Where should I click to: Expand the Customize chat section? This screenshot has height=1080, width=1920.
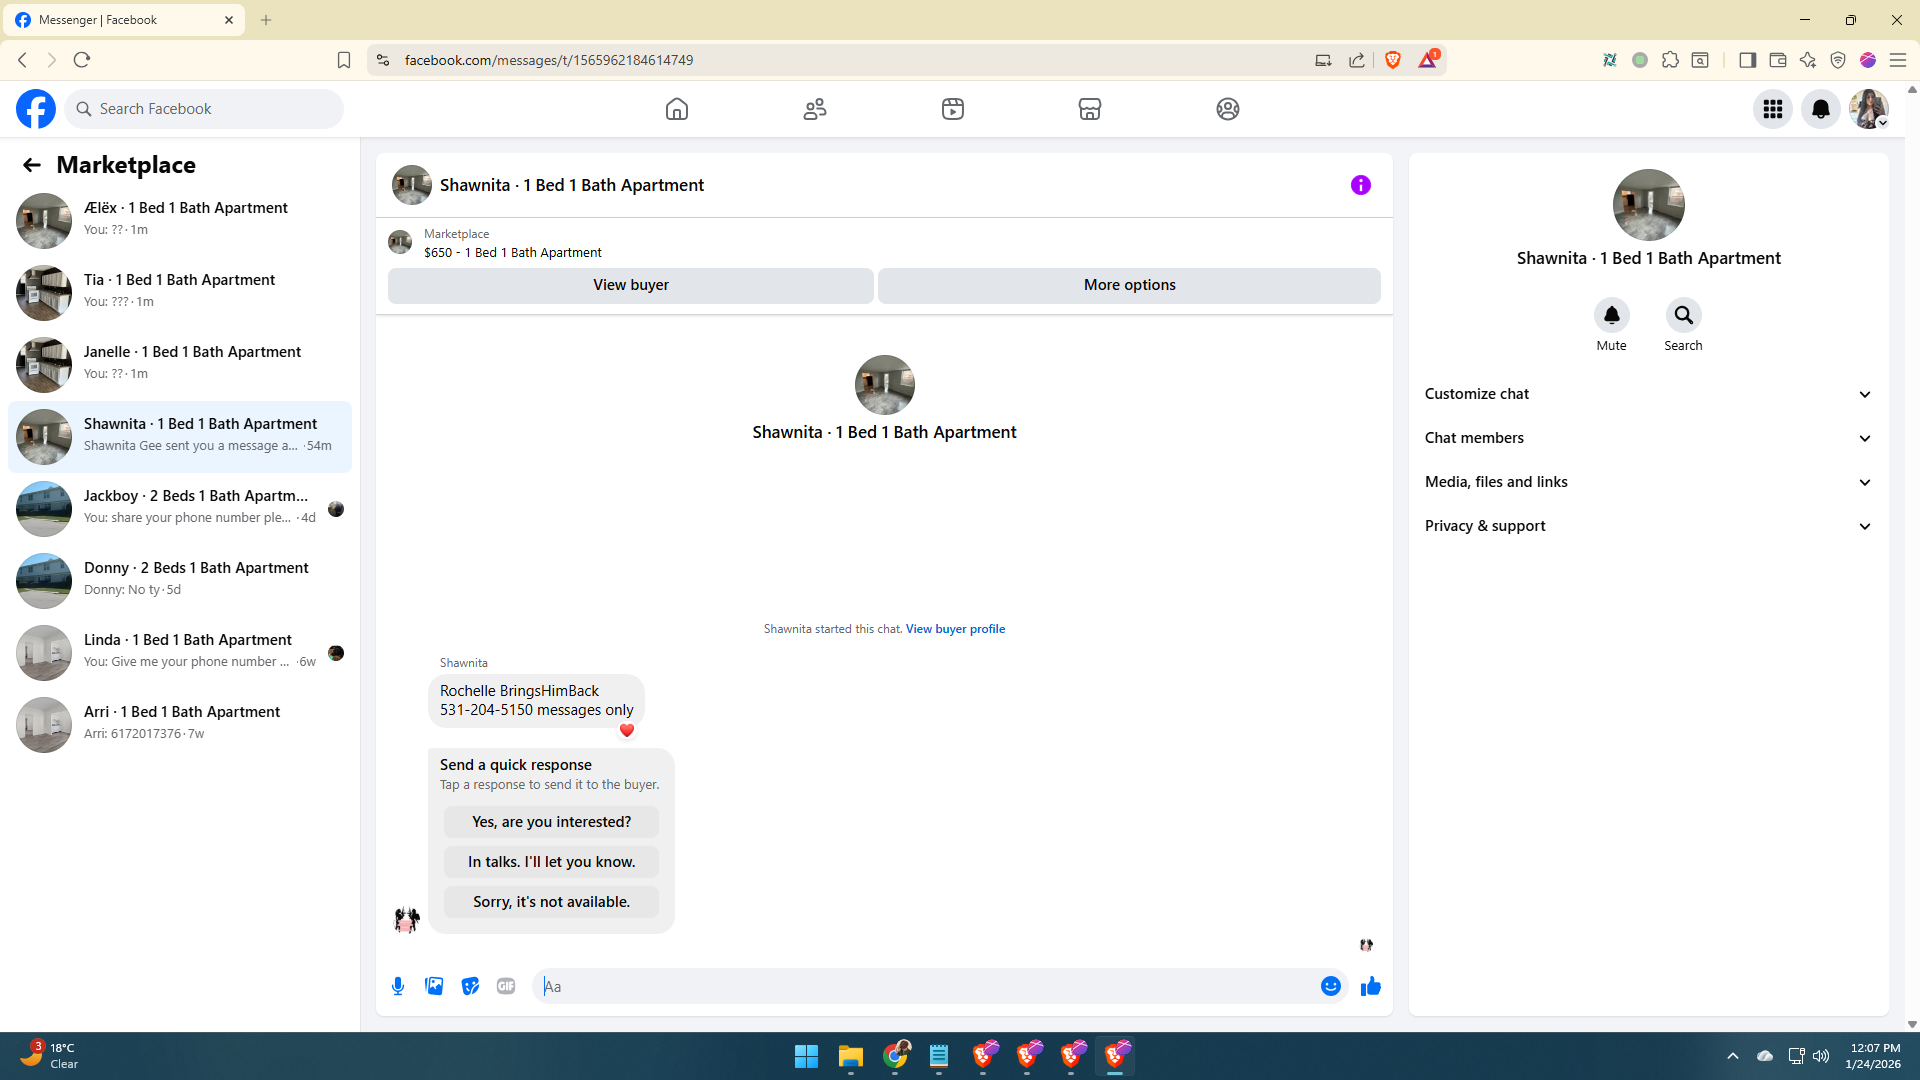pyautogui.click(x=1648, y=394)
